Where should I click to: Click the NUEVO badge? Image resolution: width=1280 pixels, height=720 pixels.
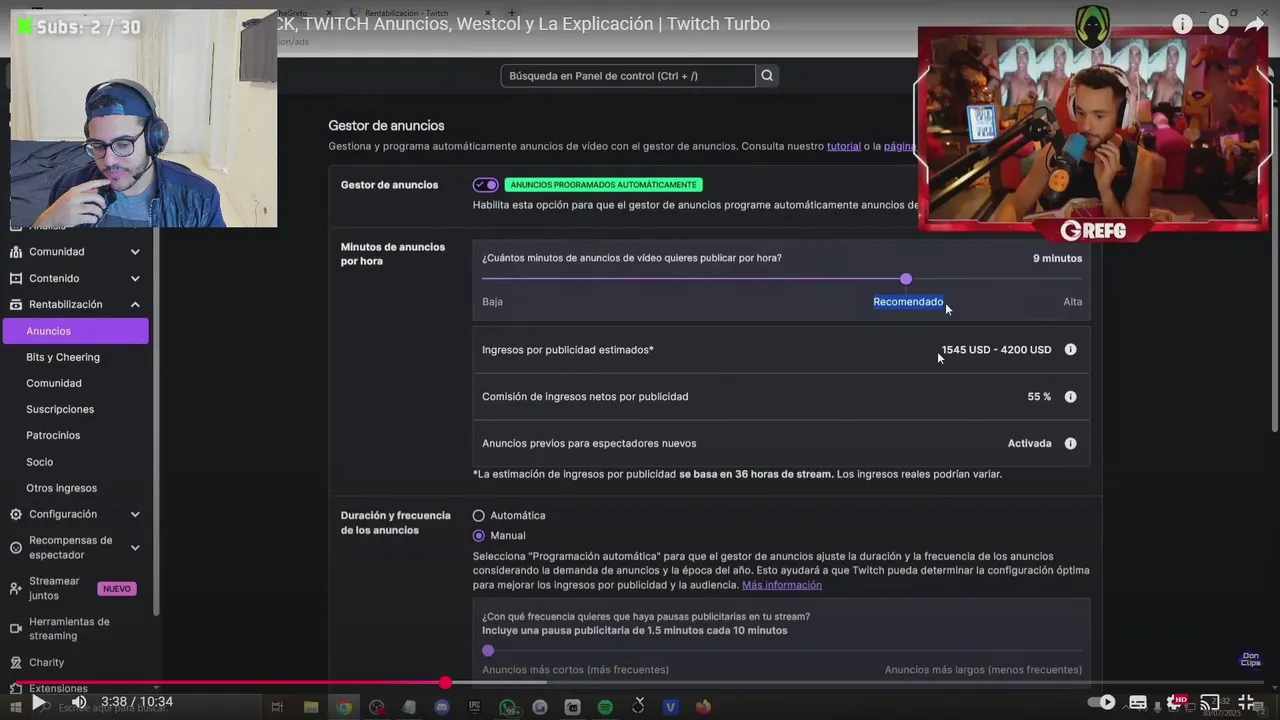pyautogui.click(x=117, y=589)
